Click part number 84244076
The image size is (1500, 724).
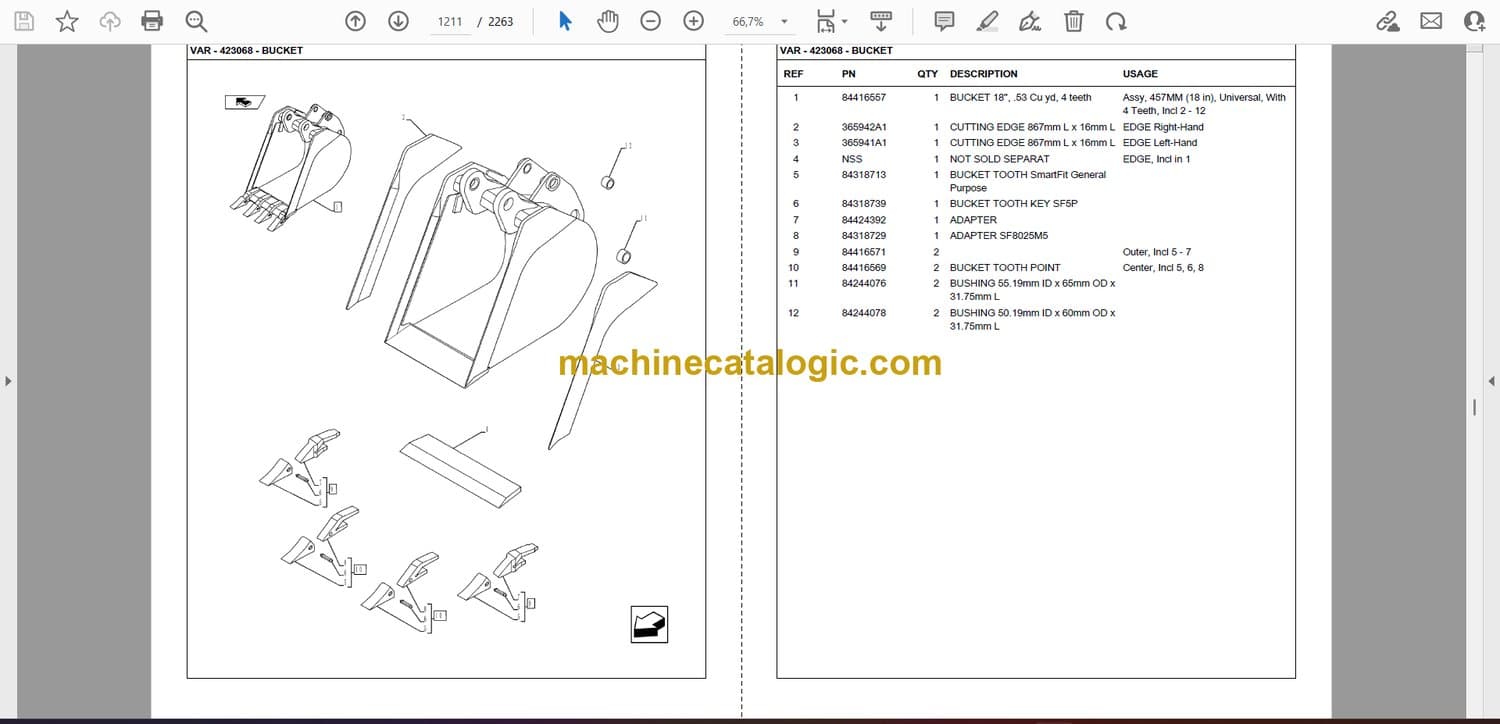click(864, 284)
